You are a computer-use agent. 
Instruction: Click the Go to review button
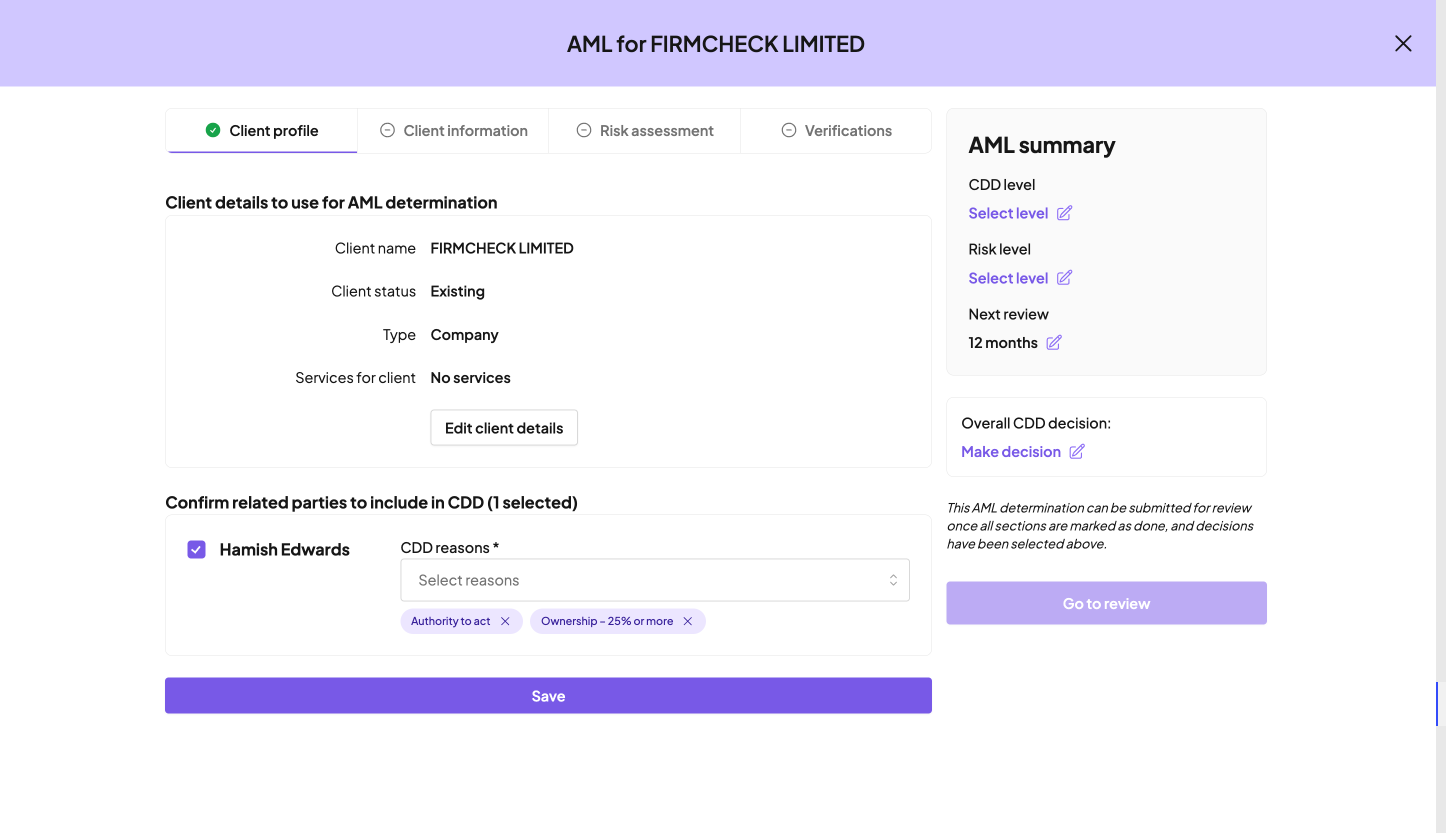(1106, 603)
